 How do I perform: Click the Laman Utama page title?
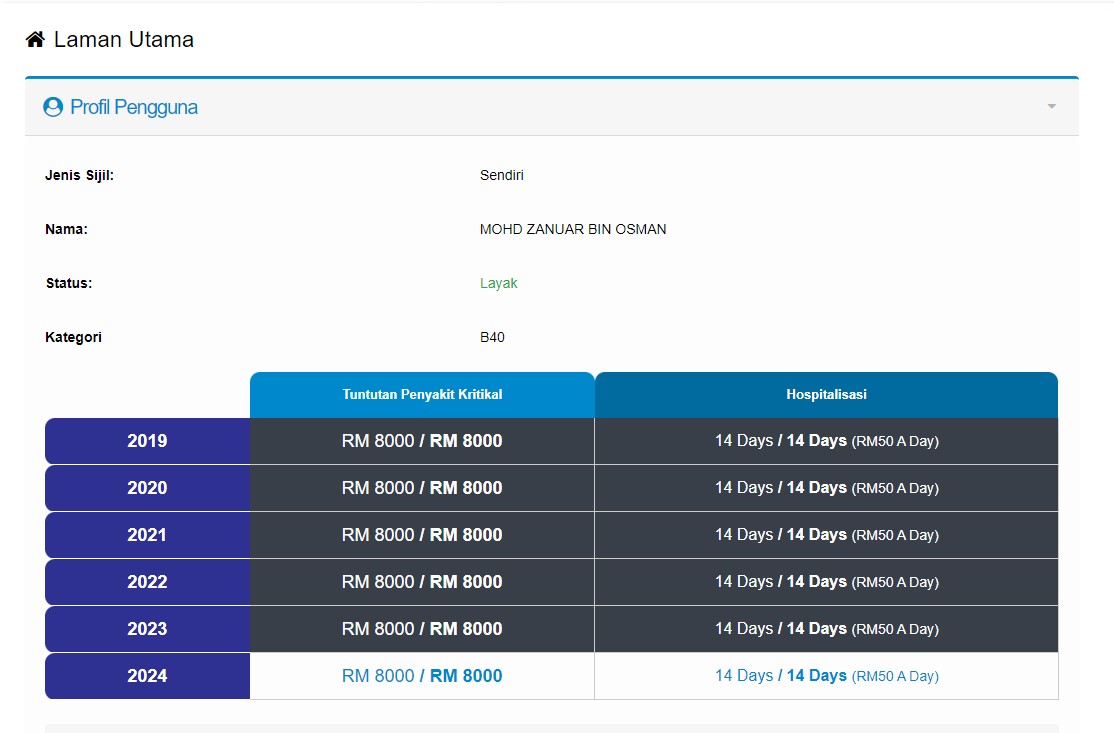tap(124, 40)
